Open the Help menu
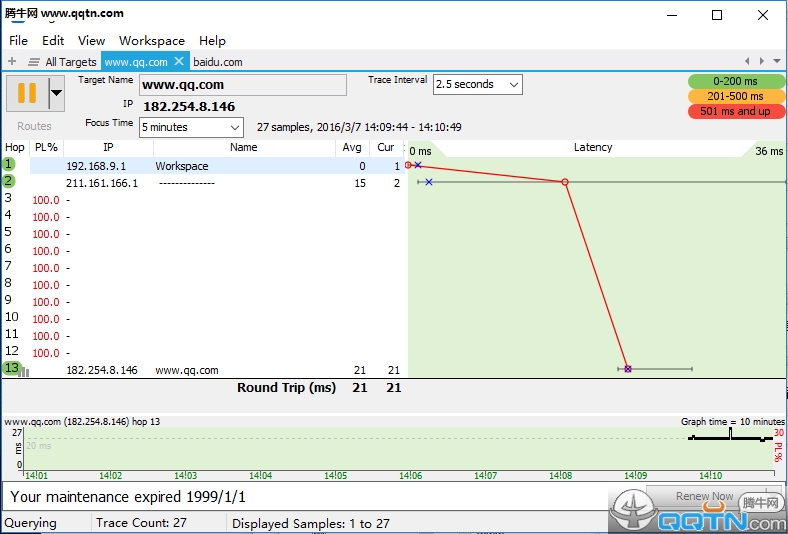The image size is (788, 534). click(x=212, y=41)
